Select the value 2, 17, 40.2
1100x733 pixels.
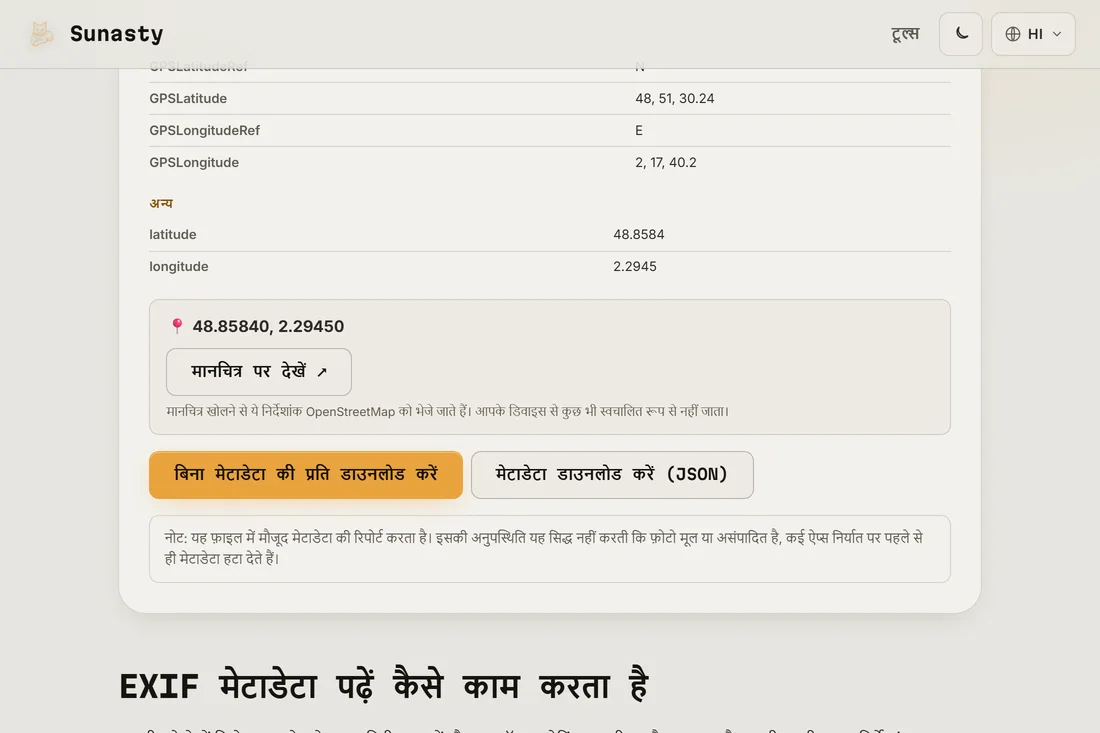point(666,163)
